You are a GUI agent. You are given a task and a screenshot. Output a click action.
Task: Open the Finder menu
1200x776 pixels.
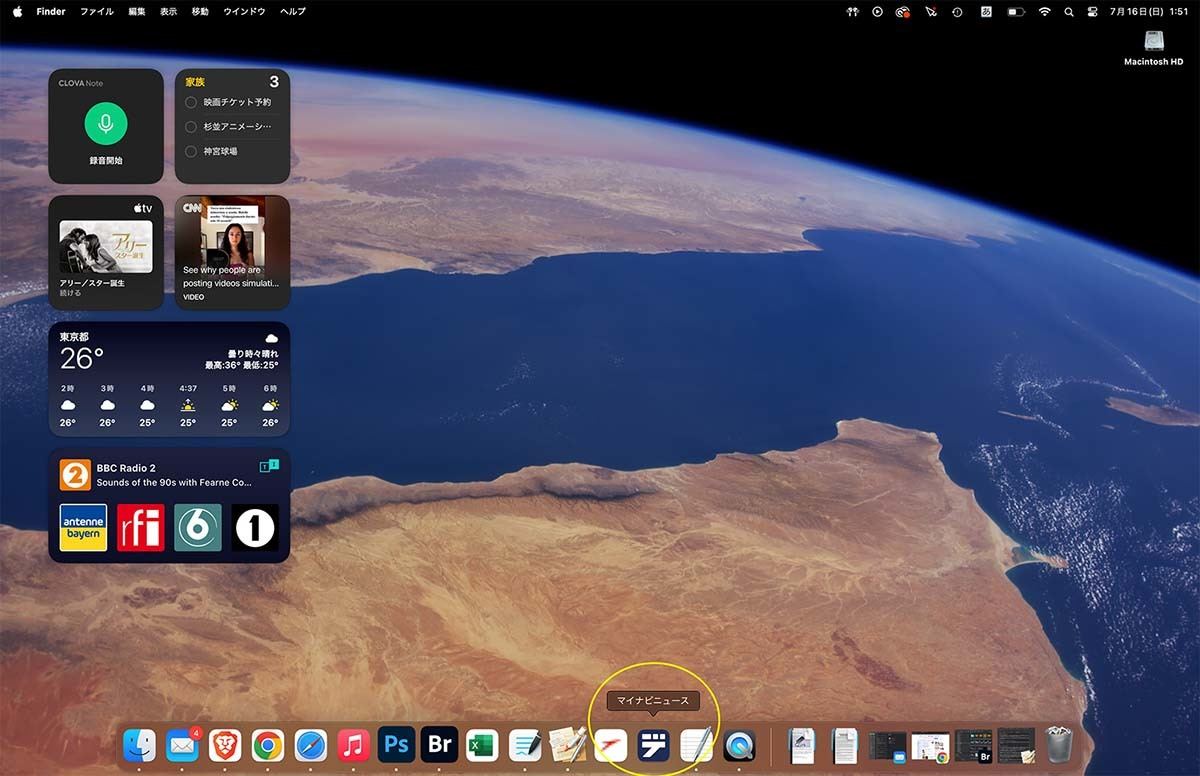51,12
